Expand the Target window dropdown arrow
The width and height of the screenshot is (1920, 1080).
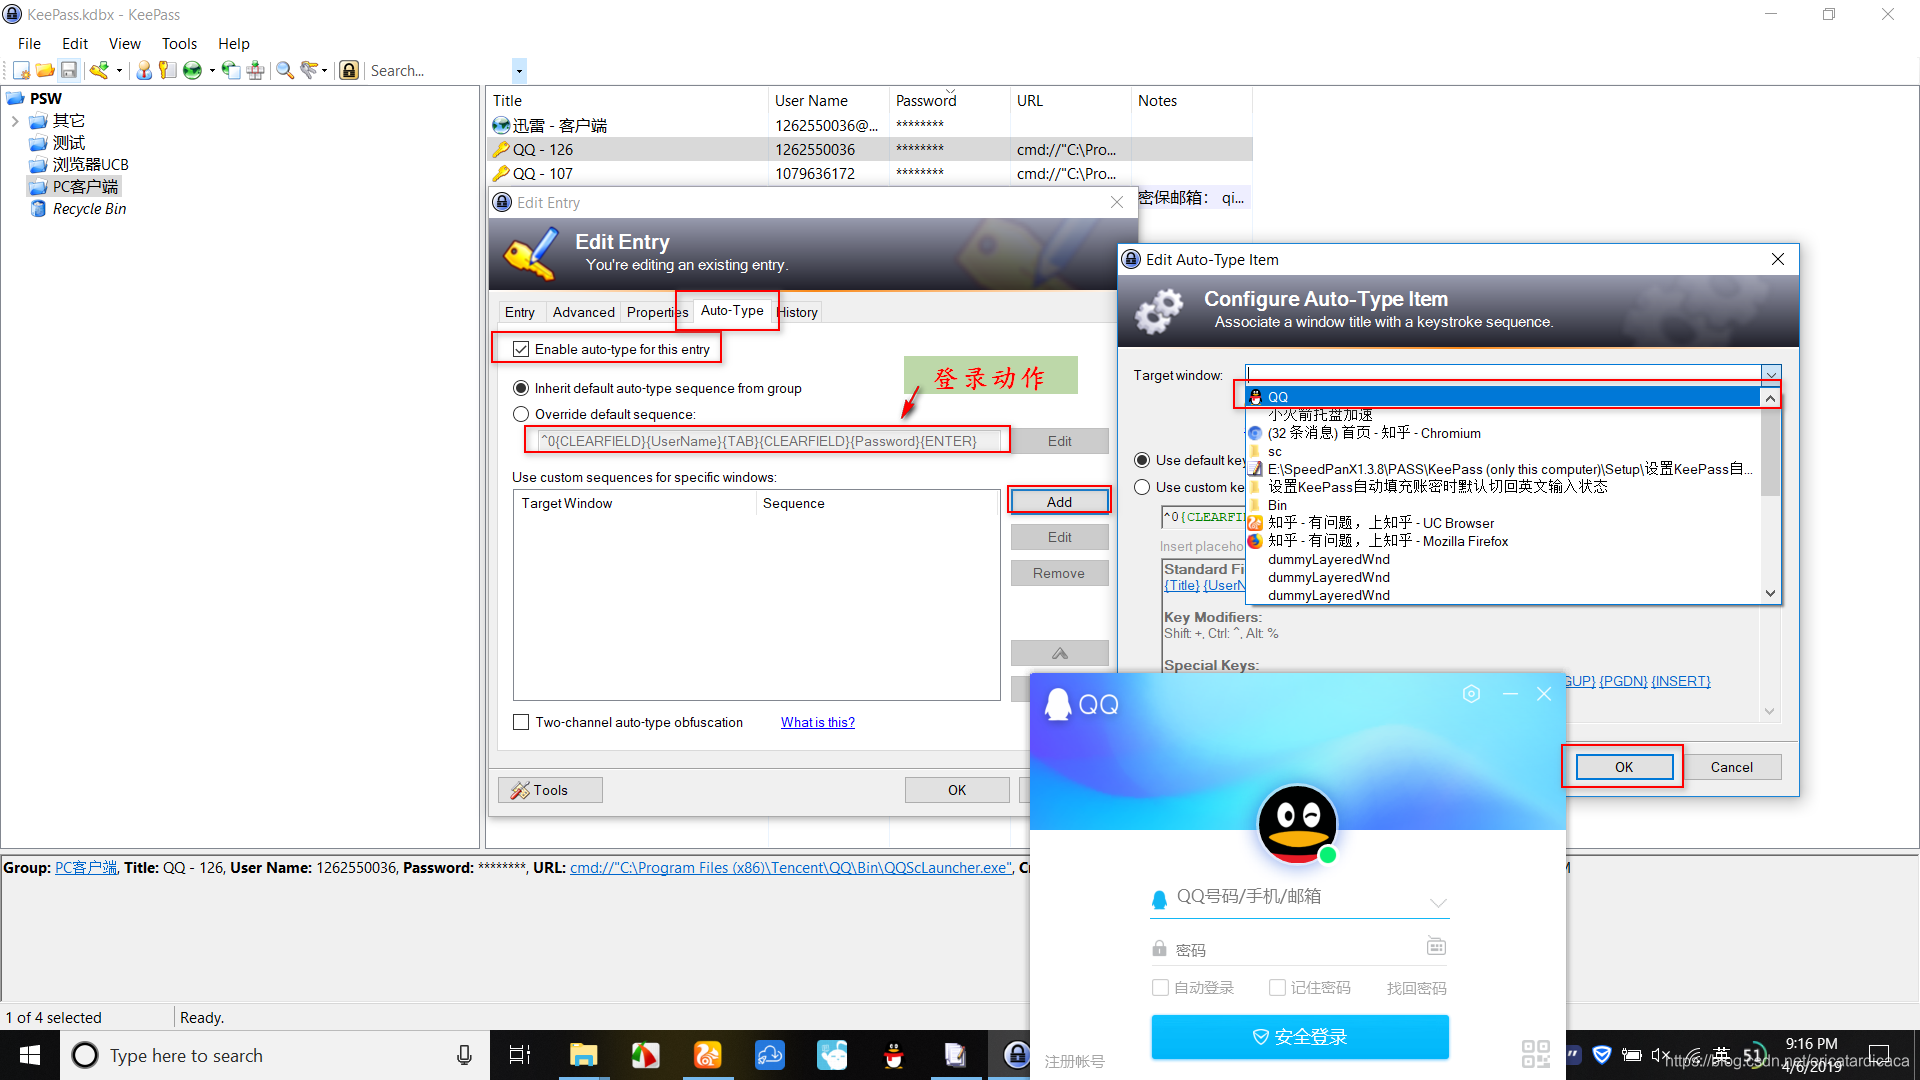pos(1771,375)
